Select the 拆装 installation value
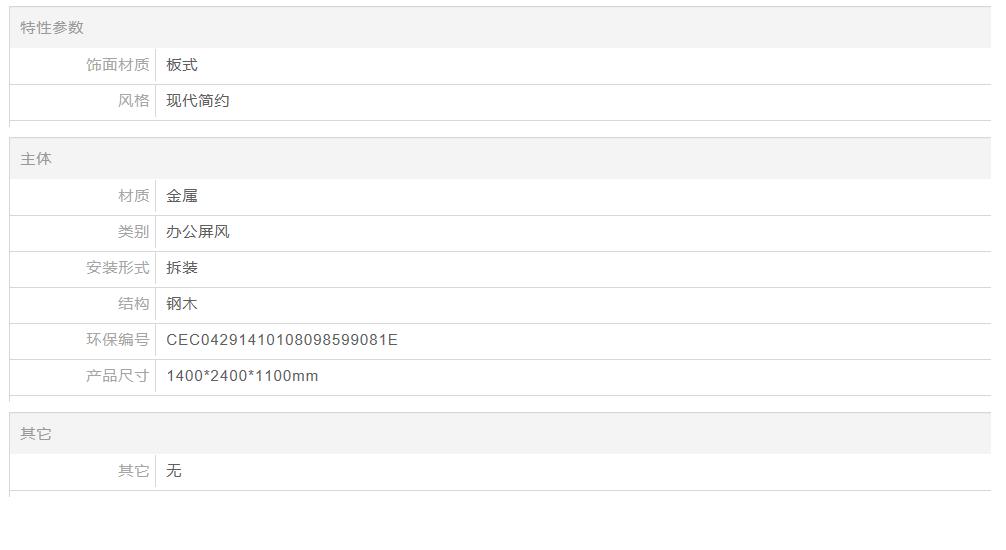Viewport: 1006px width, 550px height. (182, 268)
